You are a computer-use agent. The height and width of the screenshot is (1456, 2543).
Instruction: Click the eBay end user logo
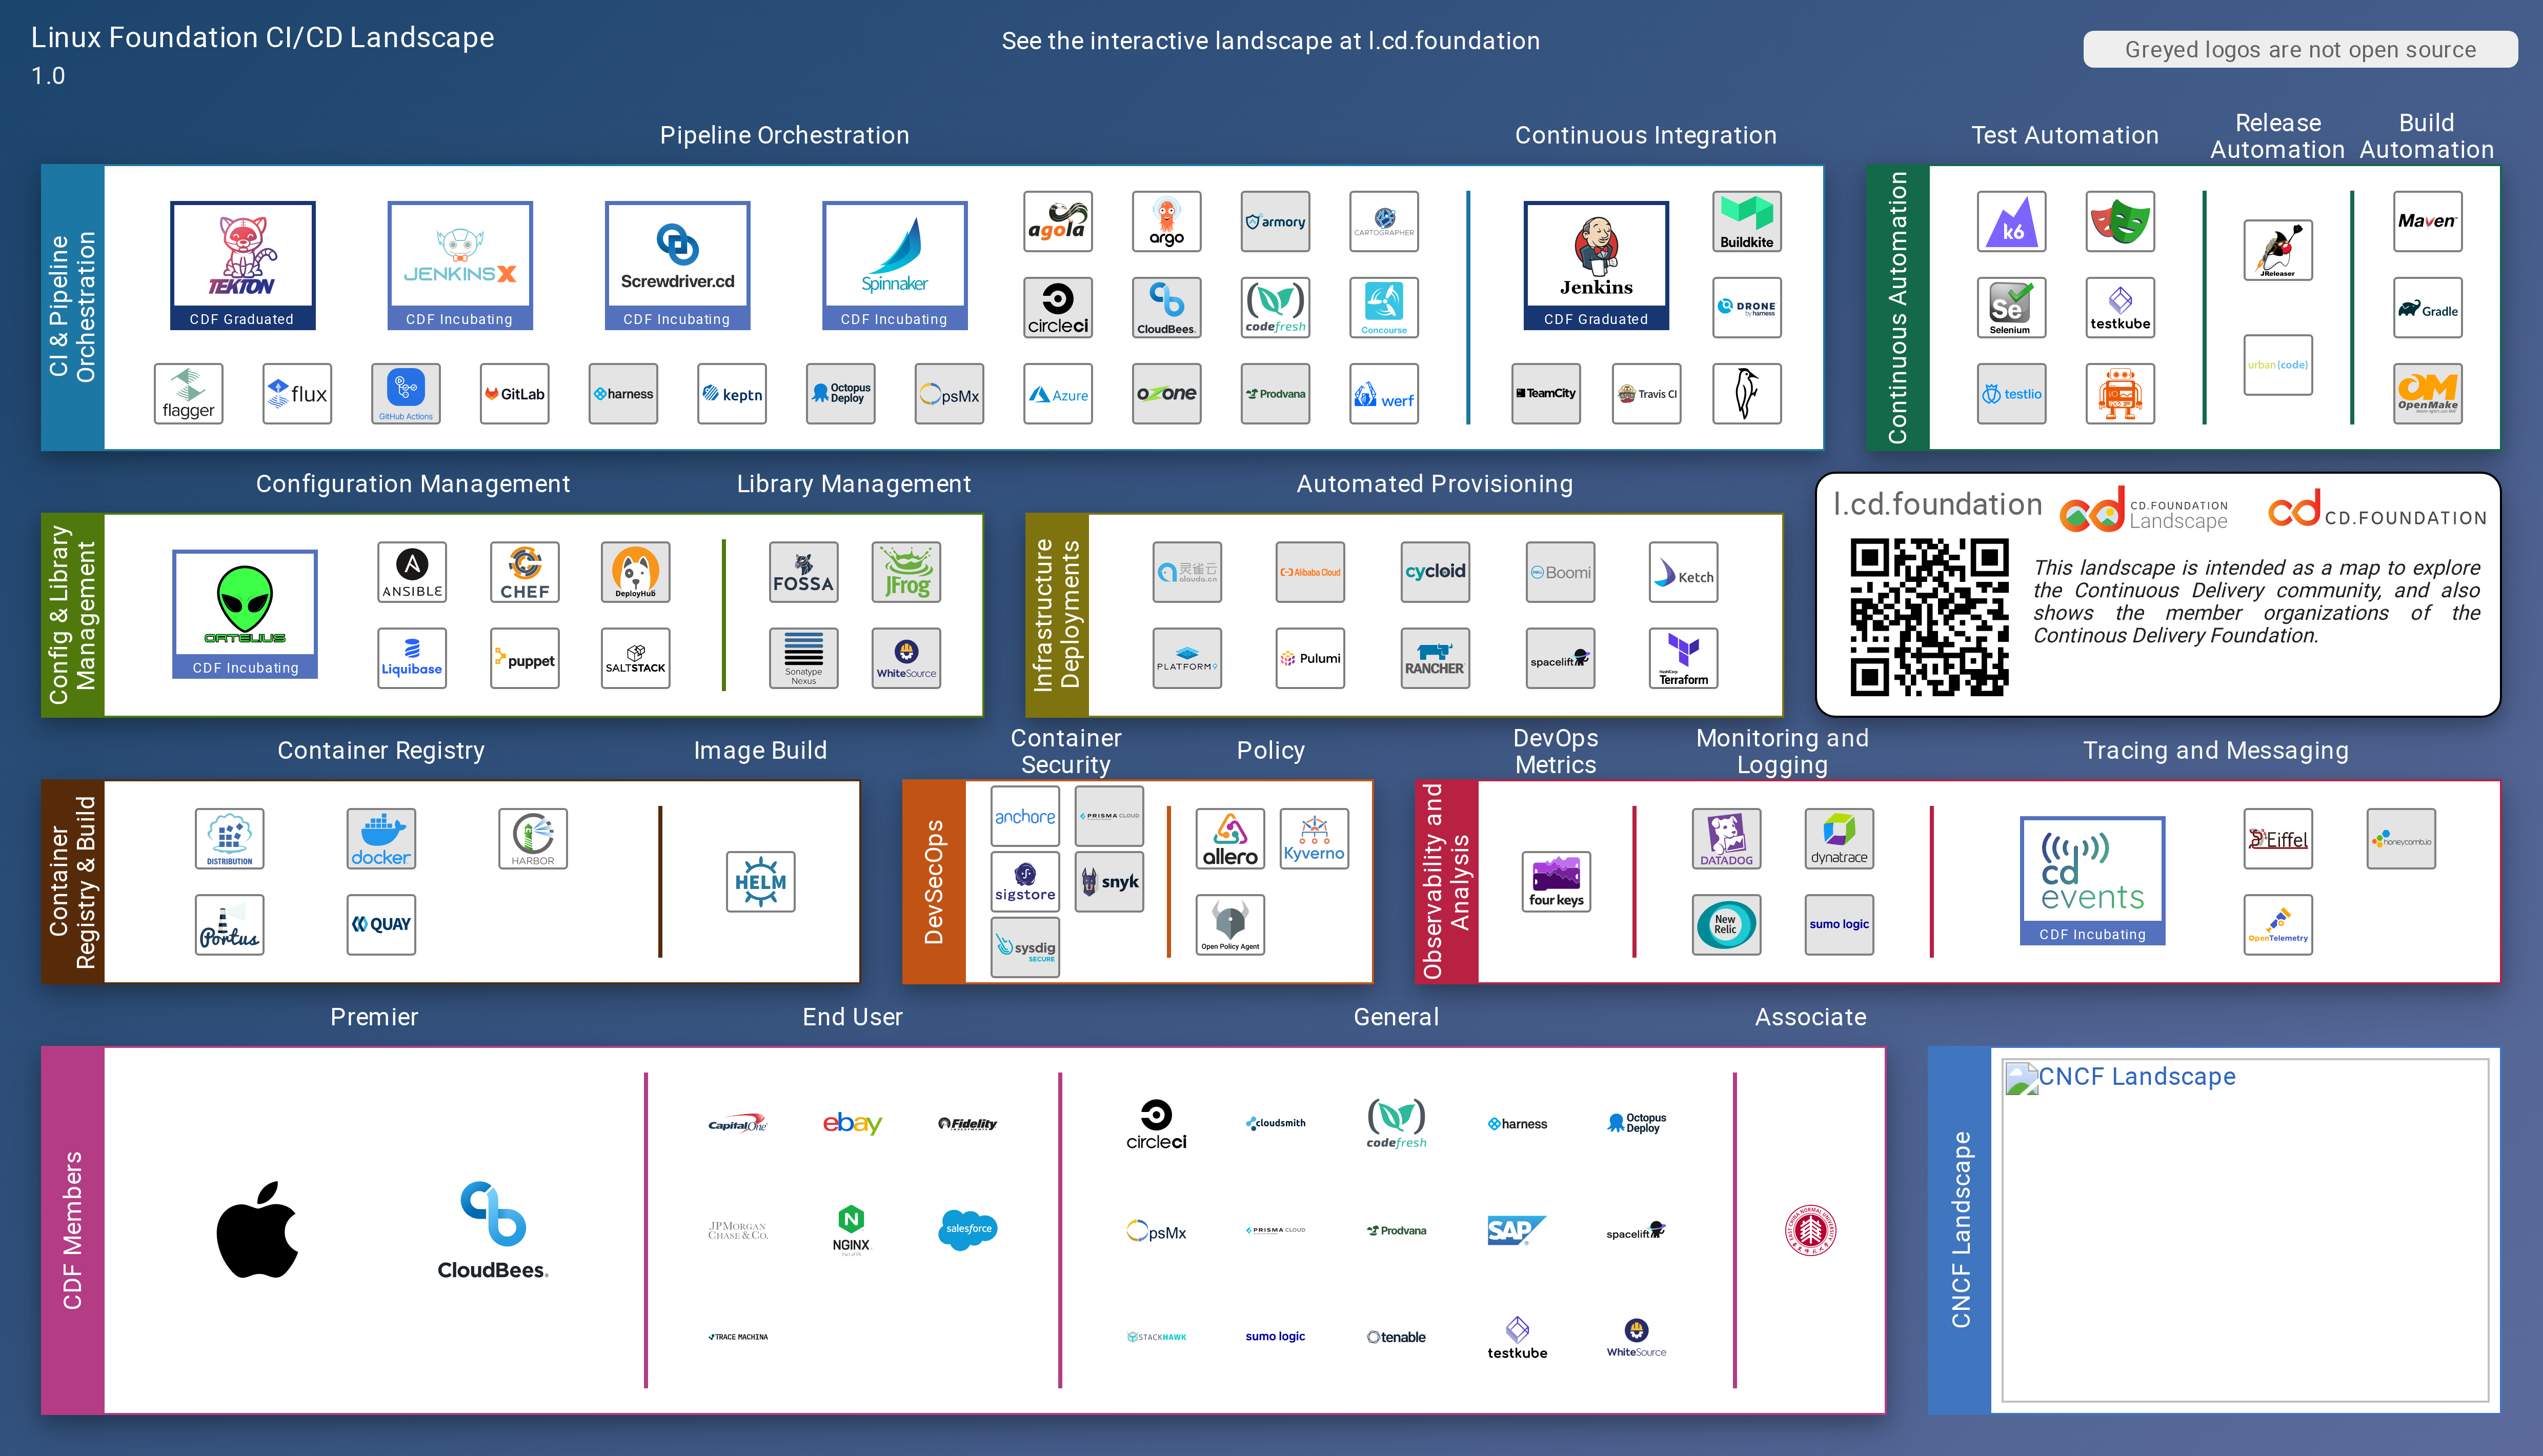[x=852, y=1123]
